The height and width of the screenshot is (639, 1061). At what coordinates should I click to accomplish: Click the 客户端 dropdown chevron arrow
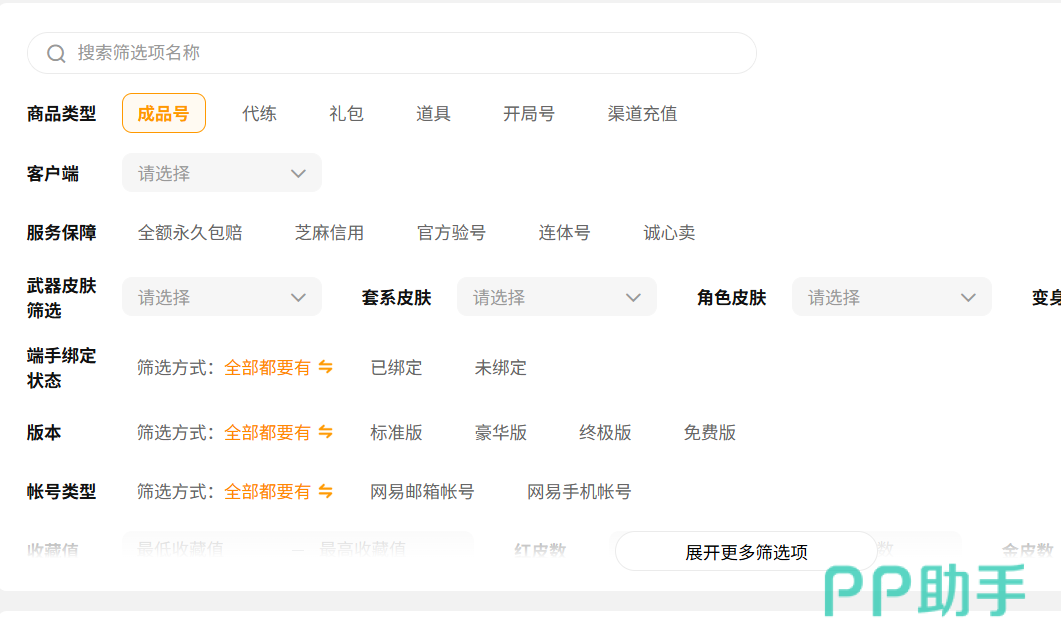pyautogui.click(x=298, y=174)
